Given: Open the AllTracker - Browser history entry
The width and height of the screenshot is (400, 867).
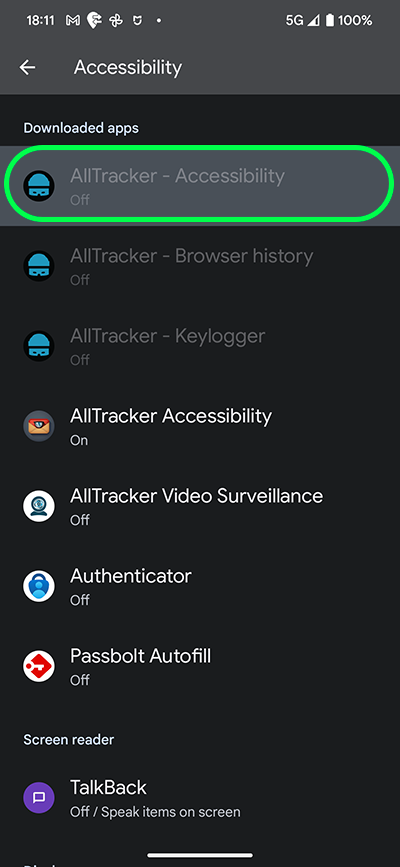Looking at the screenshot, I should 200,266.
